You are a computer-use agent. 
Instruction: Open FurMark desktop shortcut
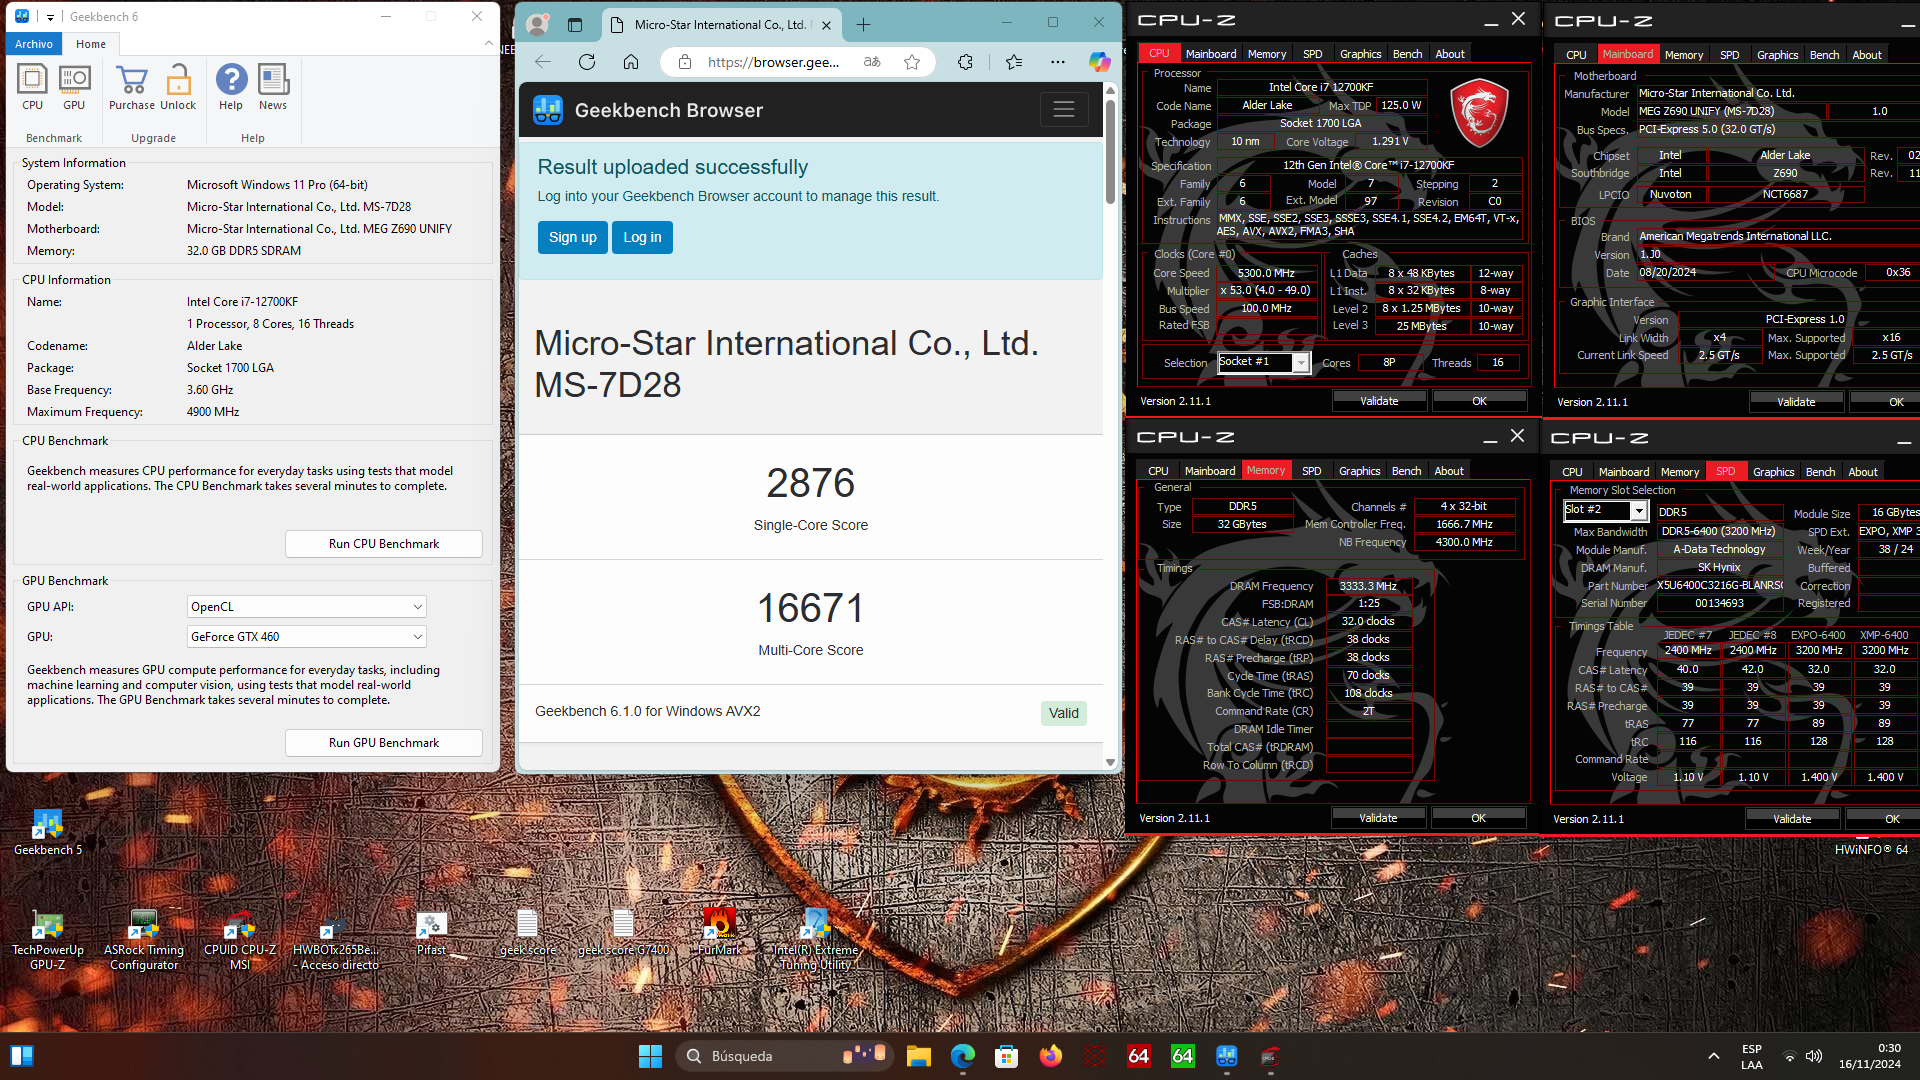click(720, 933)
